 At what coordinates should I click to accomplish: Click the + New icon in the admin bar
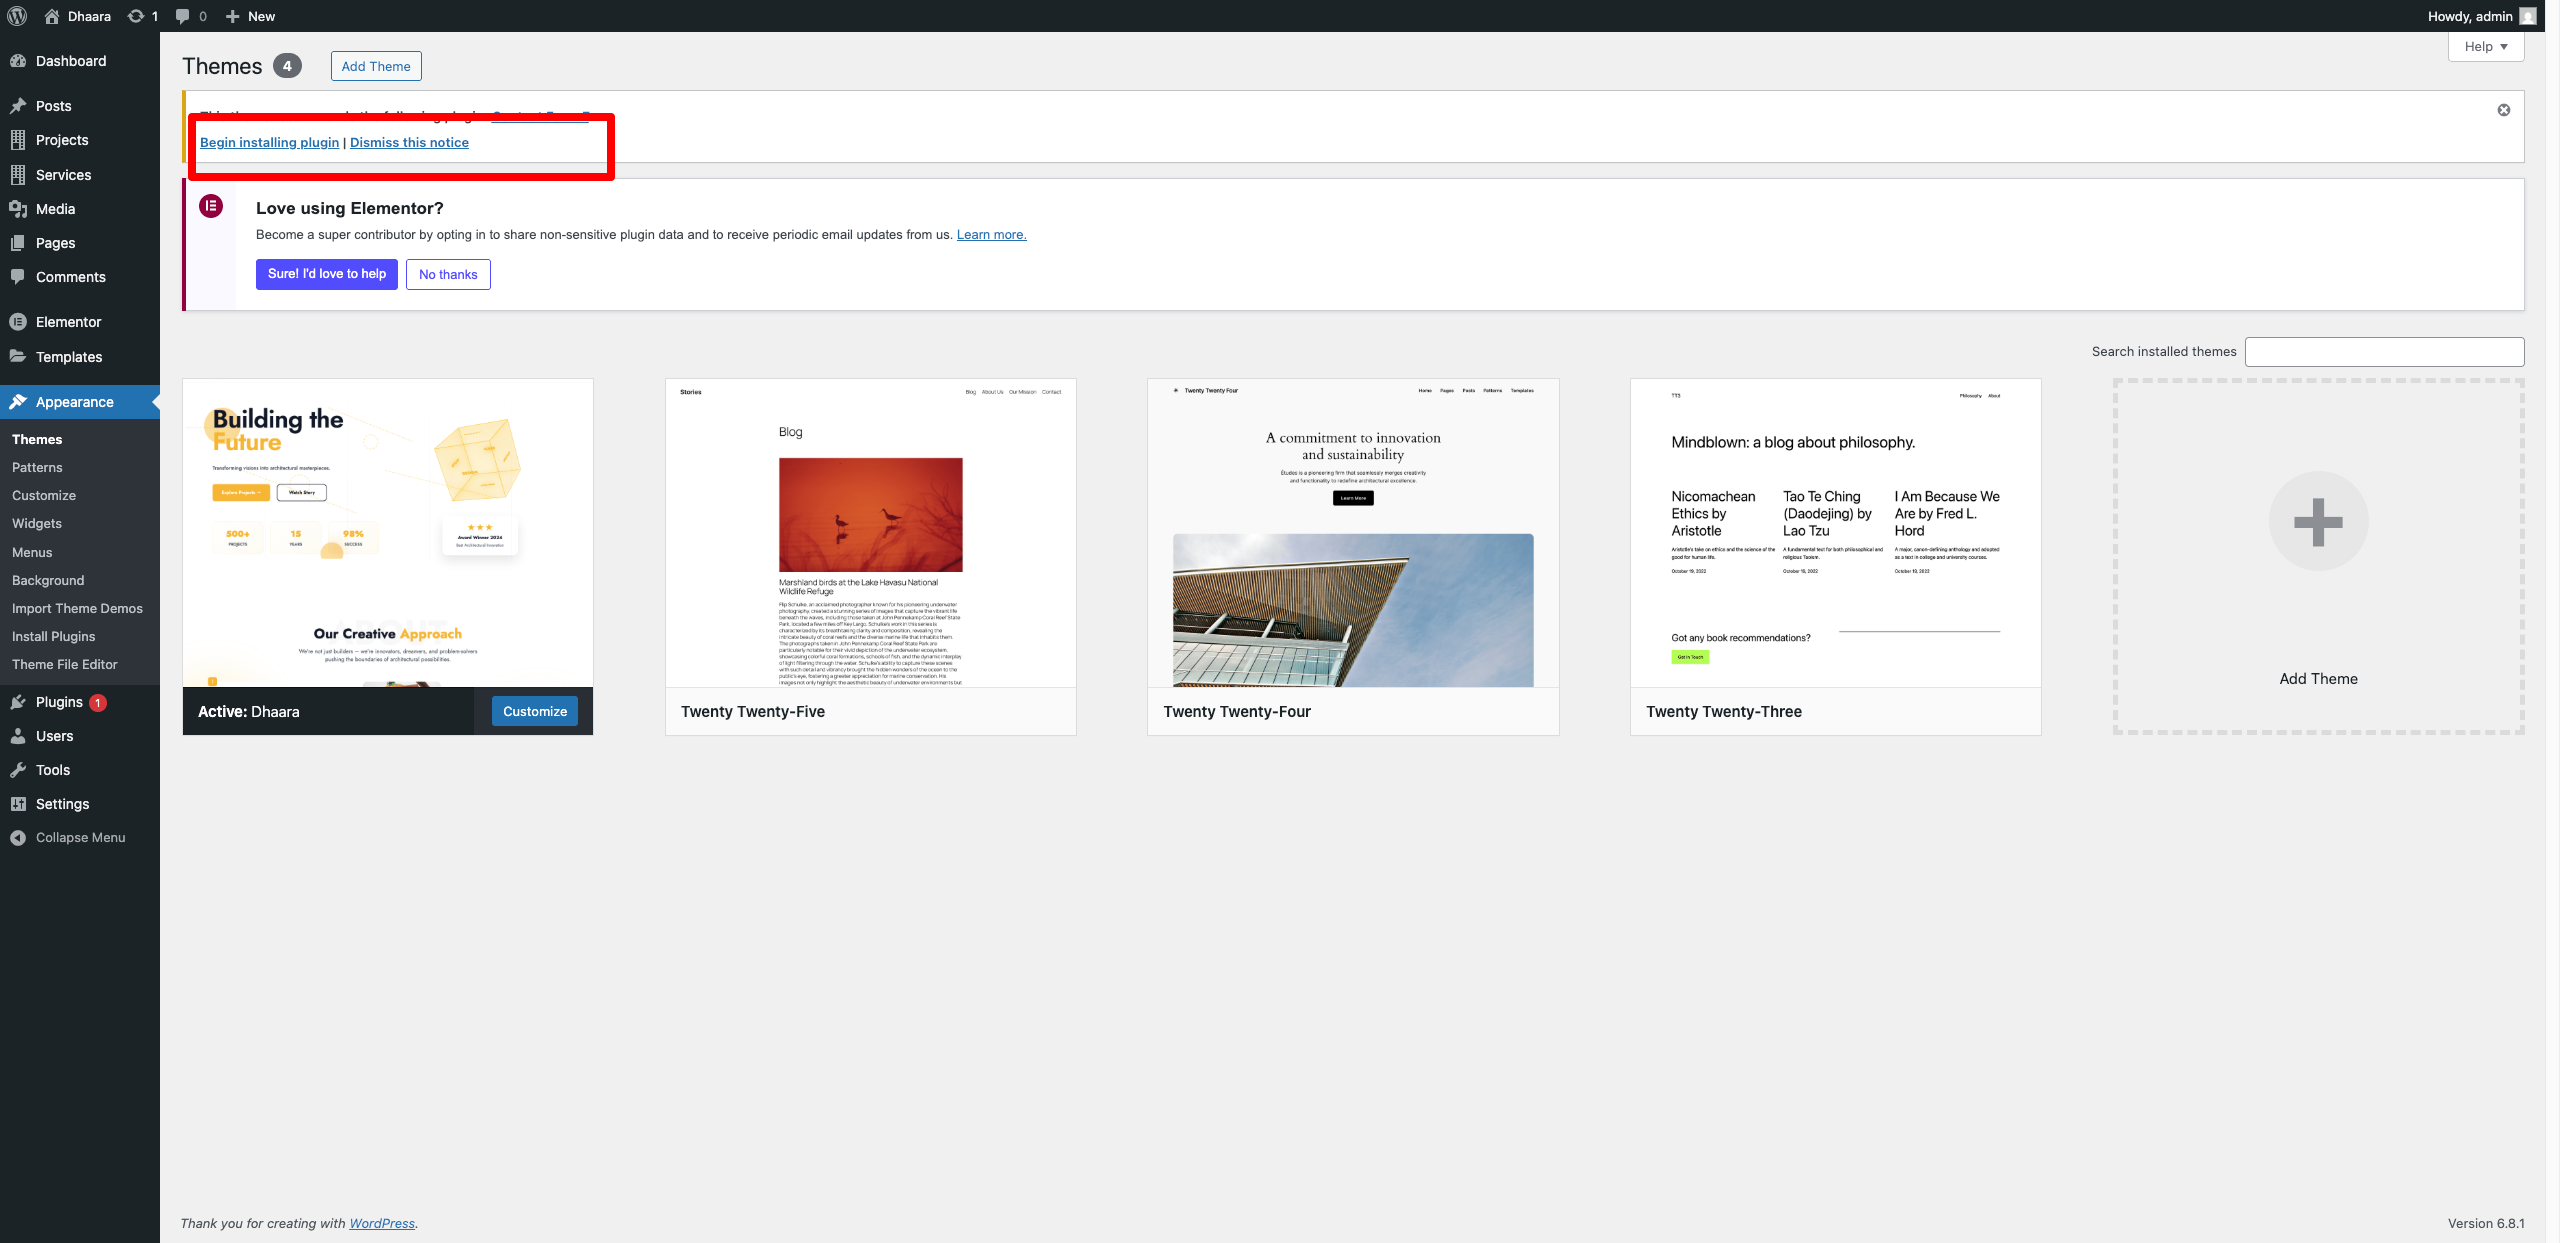(232, 16)
